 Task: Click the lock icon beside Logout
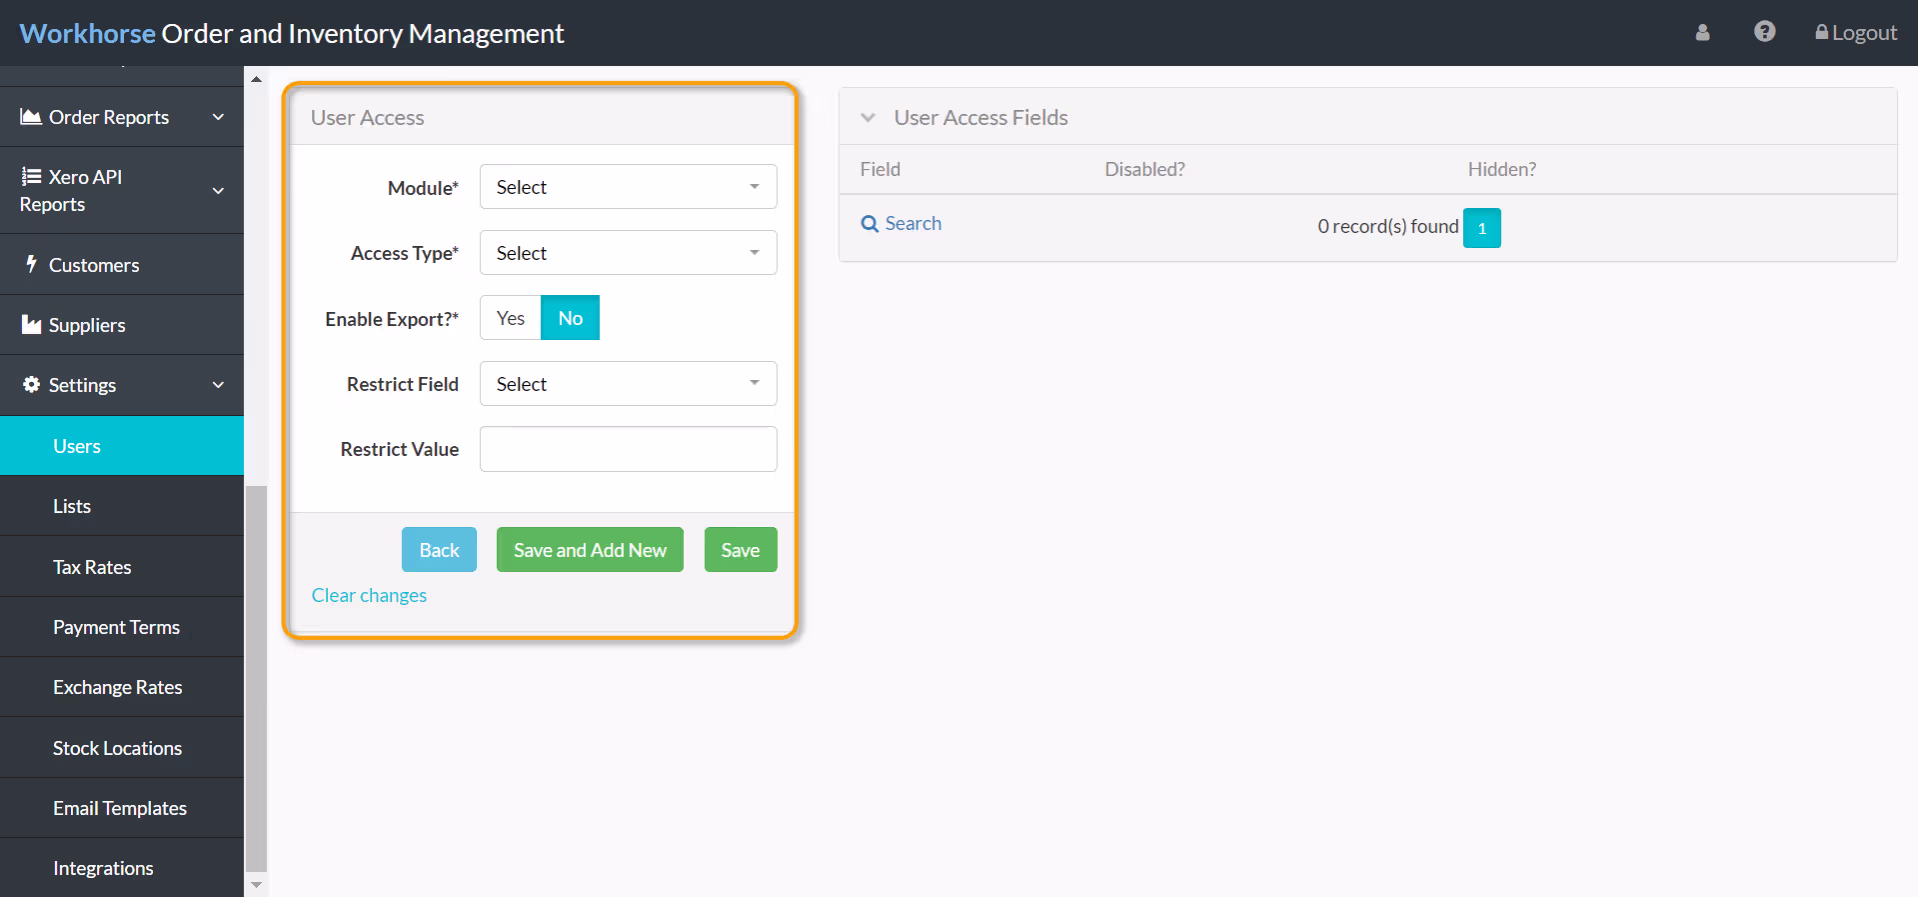pyautogui.click(x=1821, y=32)
